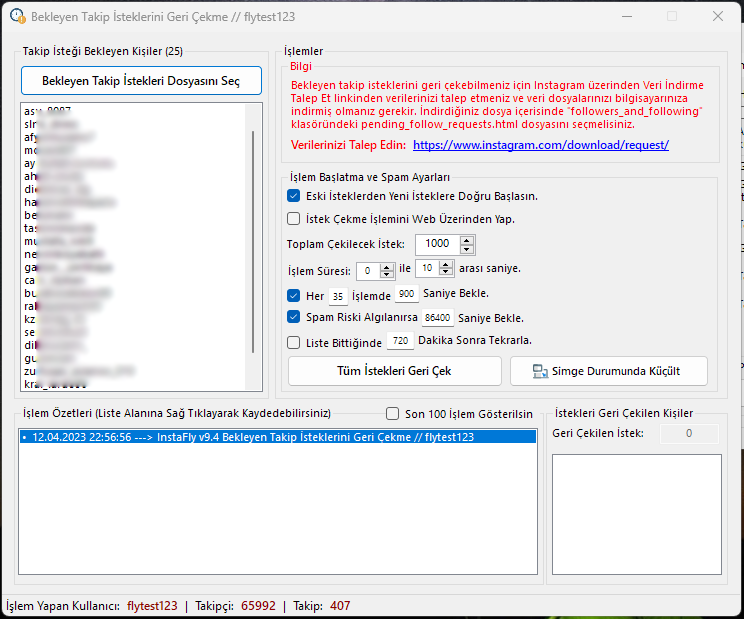This screenshot has width=744, height=619.
Task: Decrease İşlem Süresi minimum value down arrow
Action: pyautogui.click(x=387, y=275)
